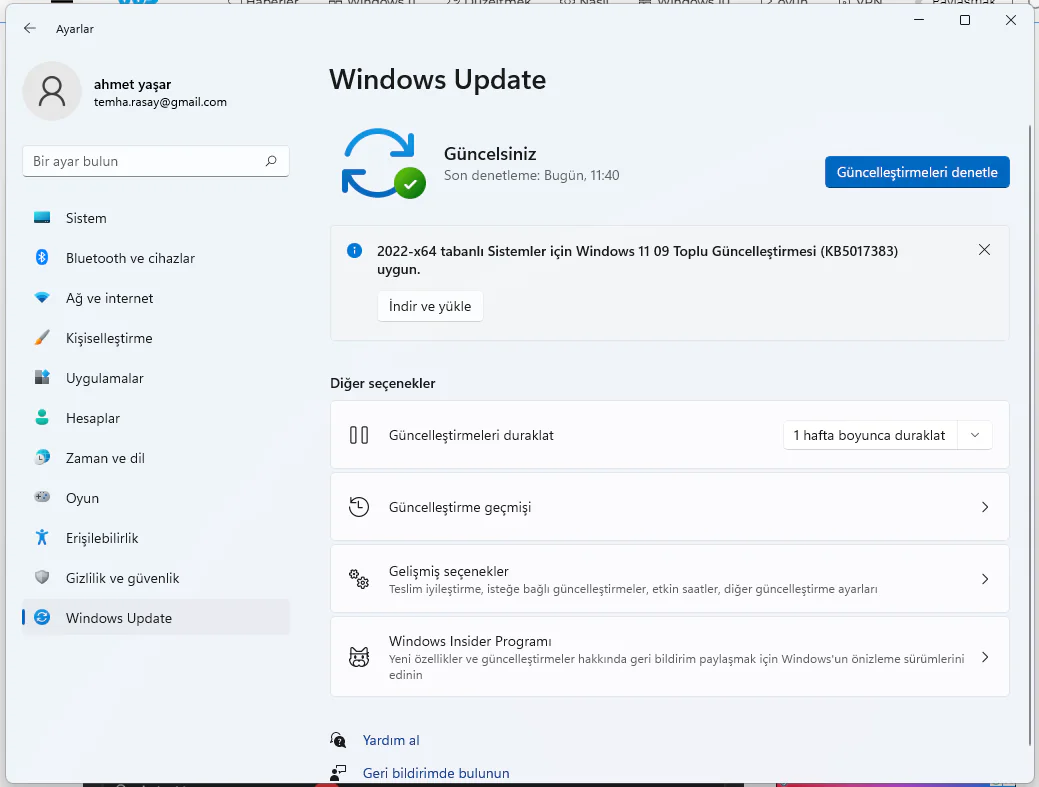Select Uygulamalar in the sidebar
The image size is (1039, 787).
pos(104,378)
